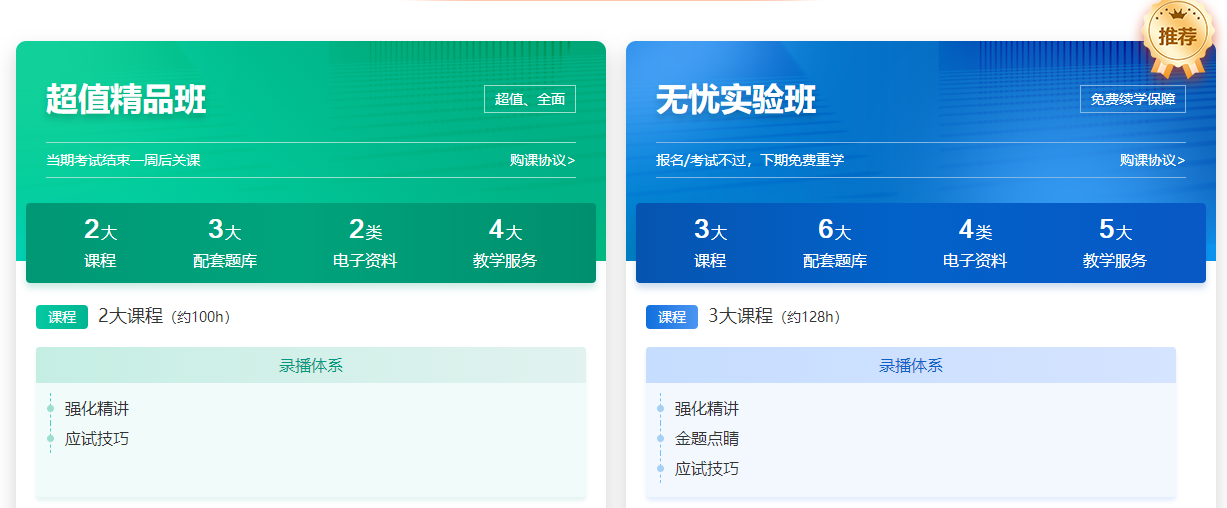Click the blue 课程 badge in 无忧实验班
Image resolution: width=1227 pixels, height=508 pixels.
(x=672, y=317)
